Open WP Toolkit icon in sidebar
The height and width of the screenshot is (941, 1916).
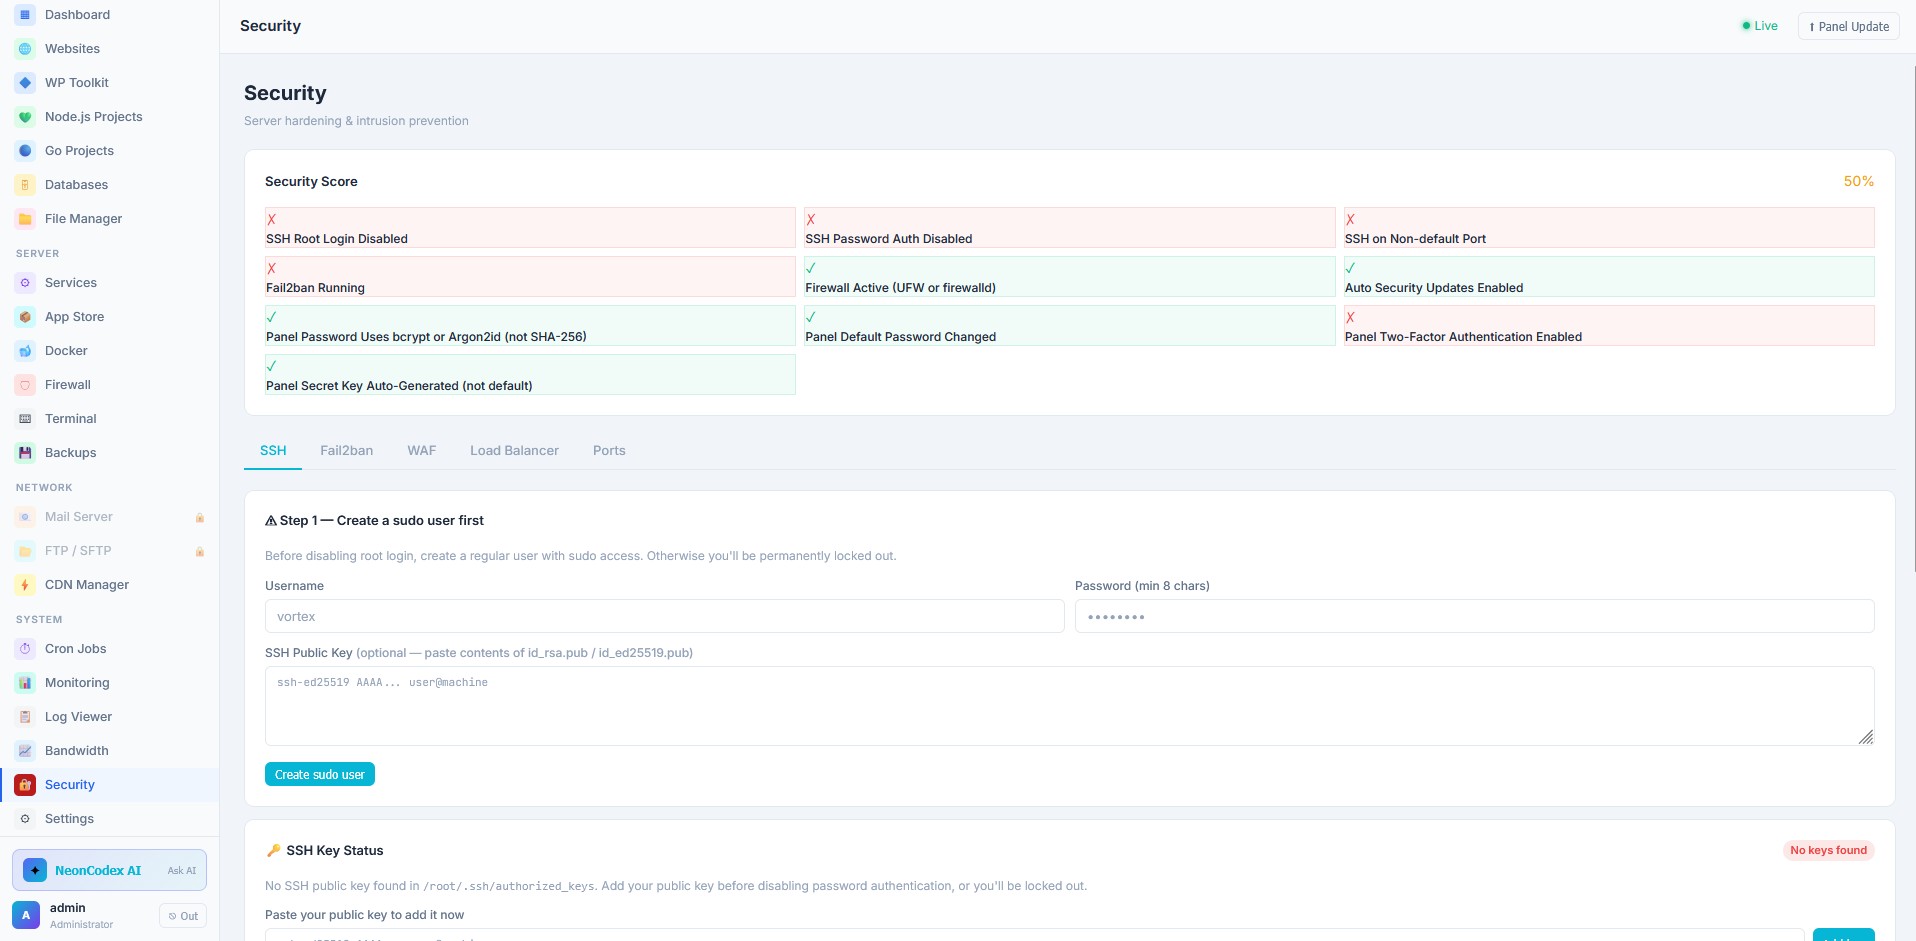pos(25,83)
